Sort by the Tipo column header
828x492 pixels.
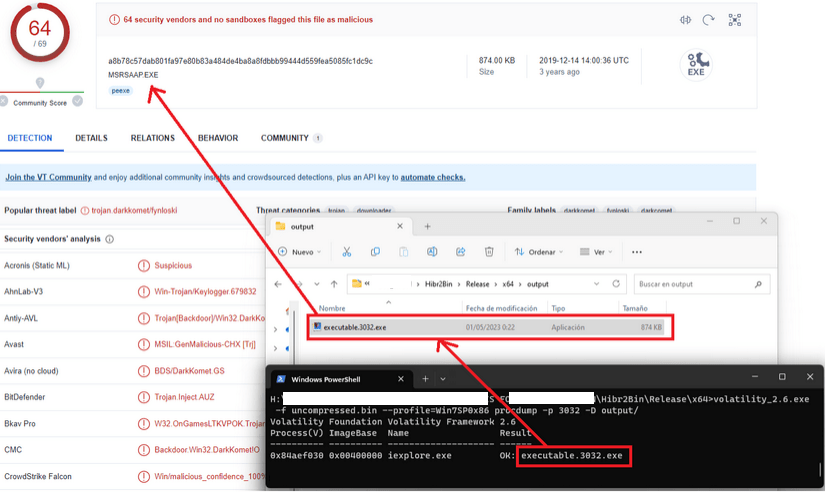(558, 308)
